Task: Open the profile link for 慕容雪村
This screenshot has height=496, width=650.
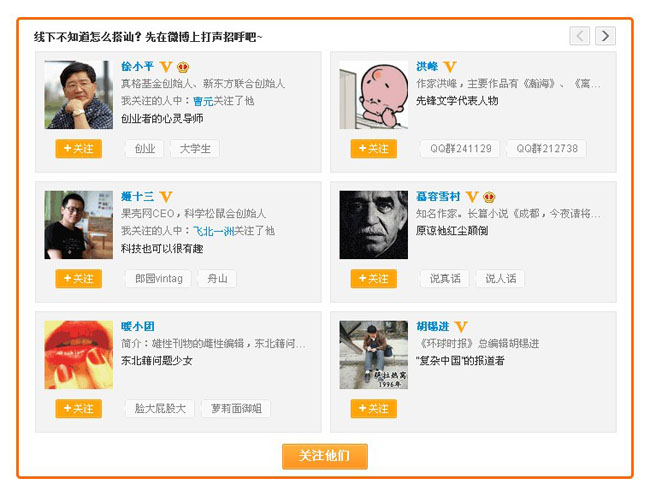Action: point(438,197)
